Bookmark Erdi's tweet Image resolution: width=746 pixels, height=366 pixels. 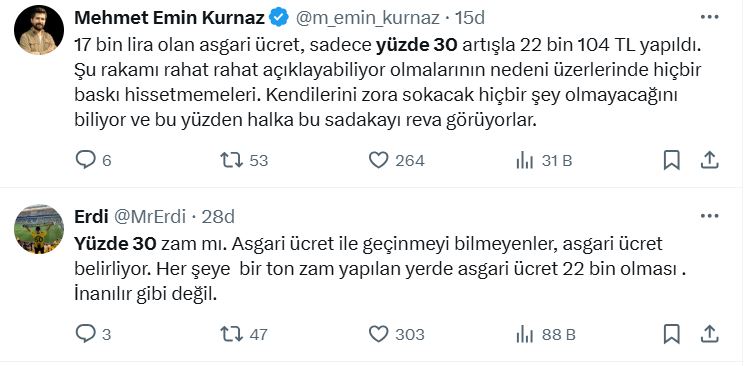click(671, 335)
